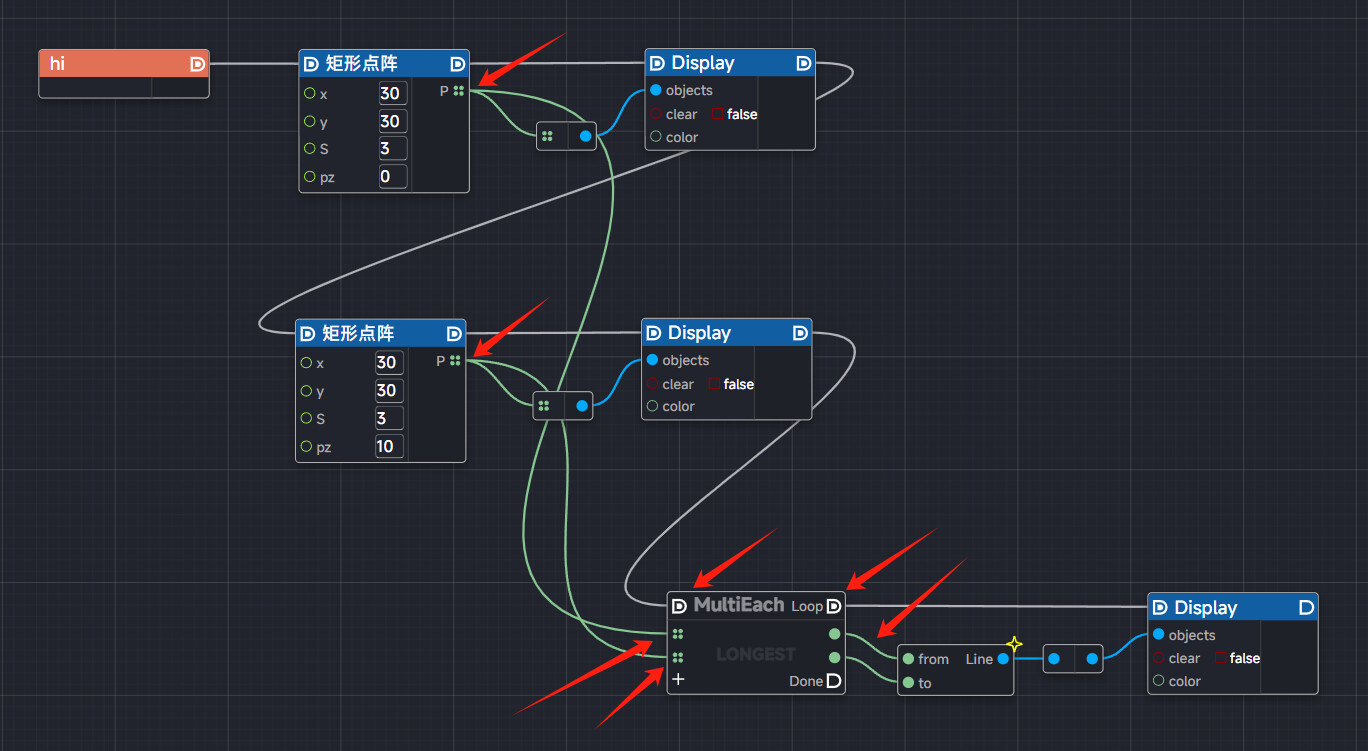Click the pz field showing 10
Image resolution: width=1368 pixels, height=751 pixels.
[389, 447]
